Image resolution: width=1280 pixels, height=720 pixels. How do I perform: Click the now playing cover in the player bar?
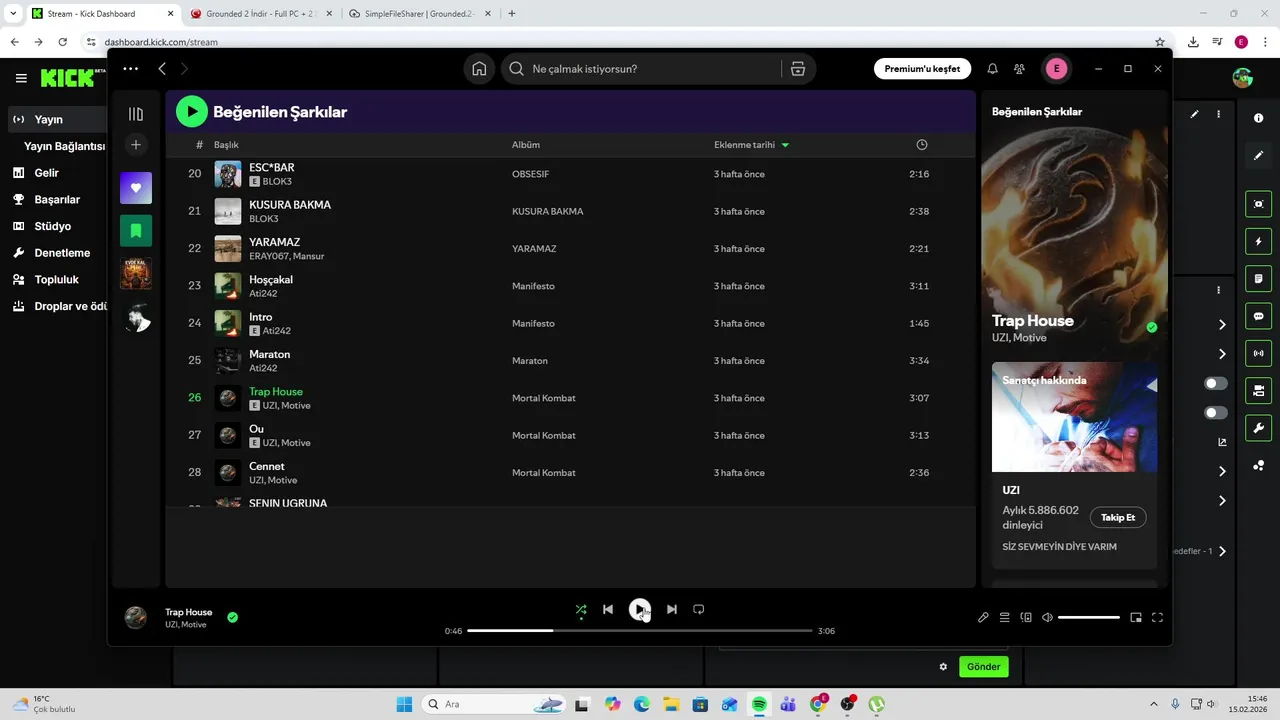click(x=136, y=617)
